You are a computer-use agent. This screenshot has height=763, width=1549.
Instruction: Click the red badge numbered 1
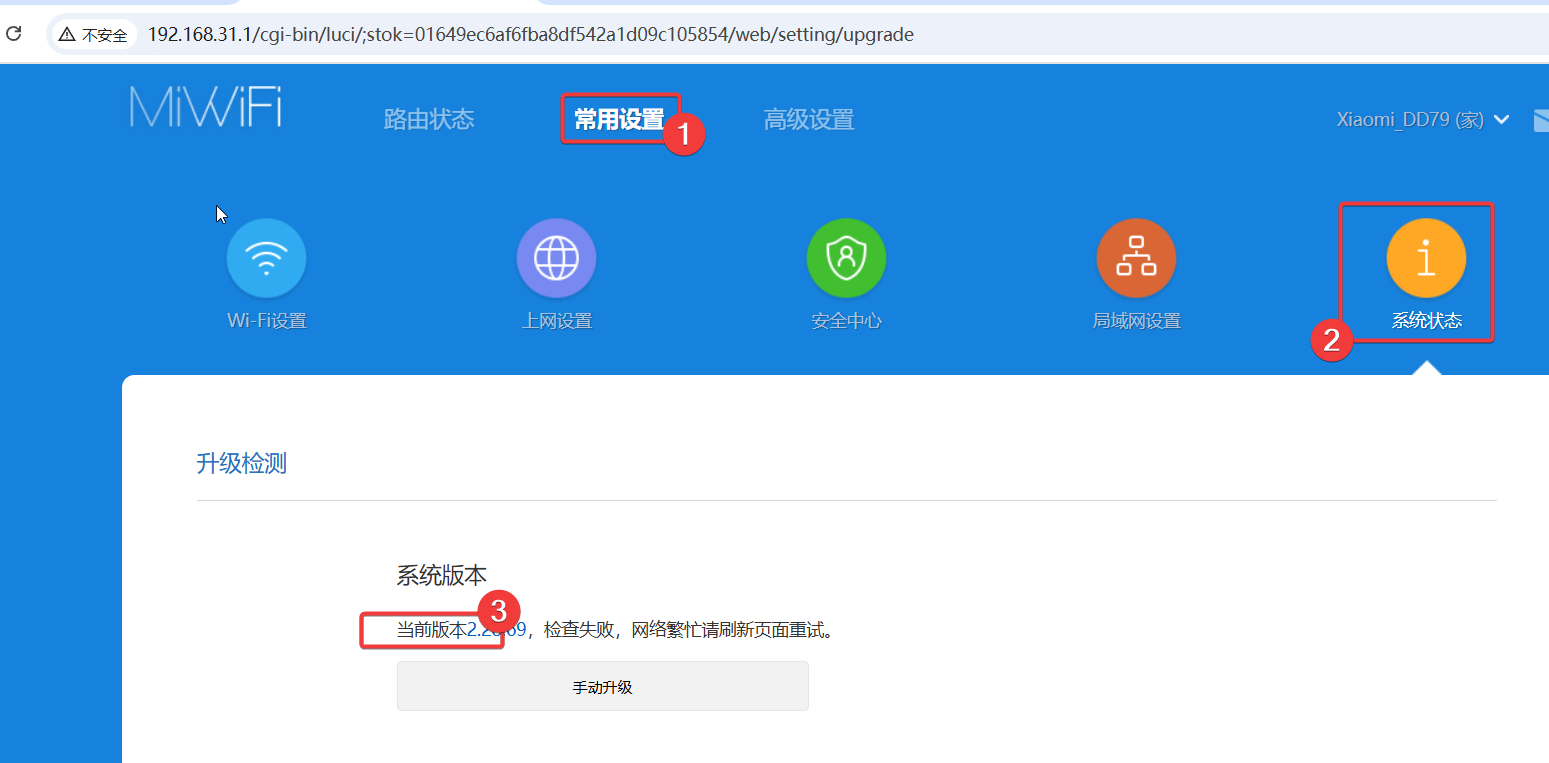(685, 135)
